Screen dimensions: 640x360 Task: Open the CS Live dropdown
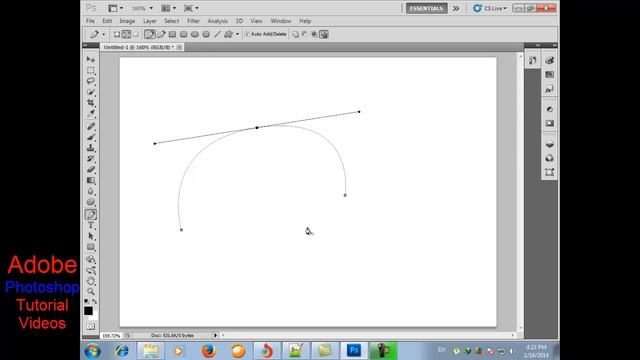coord(490,8)
